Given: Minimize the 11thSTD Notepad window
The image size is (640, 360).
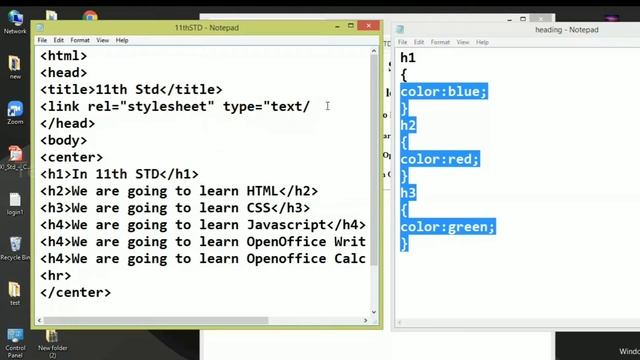Looking at the screenshot, I should point(337,26).
